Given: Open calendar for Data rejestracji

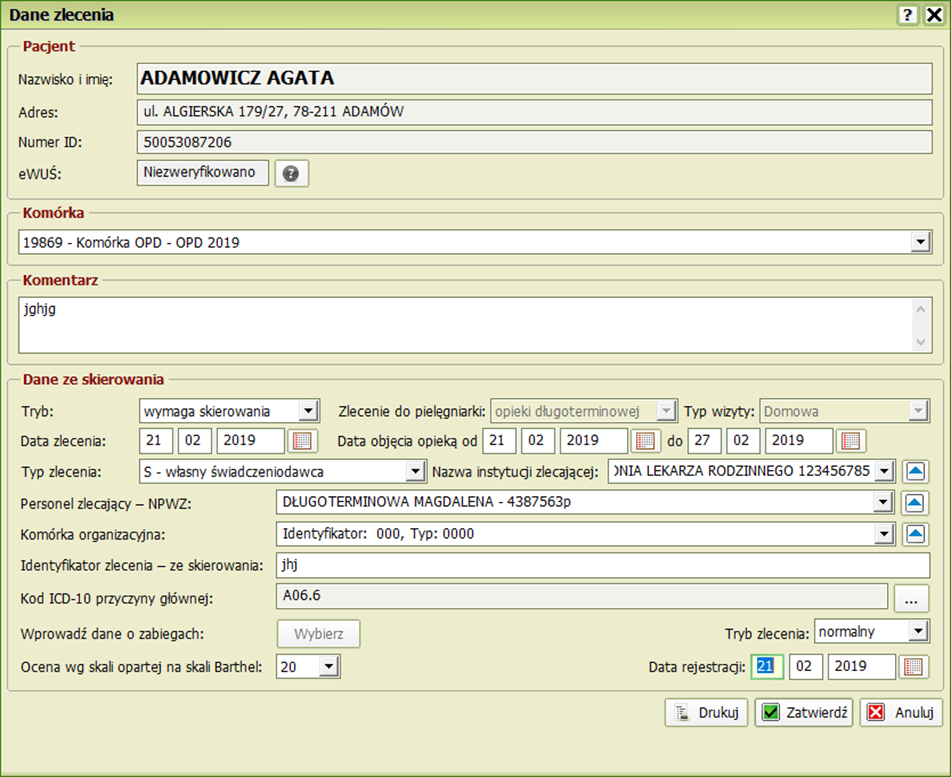Looking at the screenshot, I should pyautogui.click(x=914, y=667).
